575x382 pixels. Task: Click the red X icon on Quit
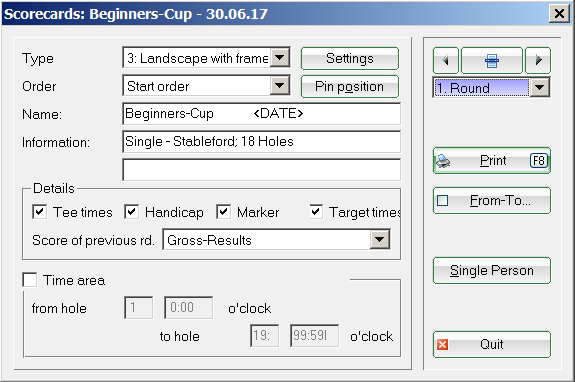pos(443,345)
